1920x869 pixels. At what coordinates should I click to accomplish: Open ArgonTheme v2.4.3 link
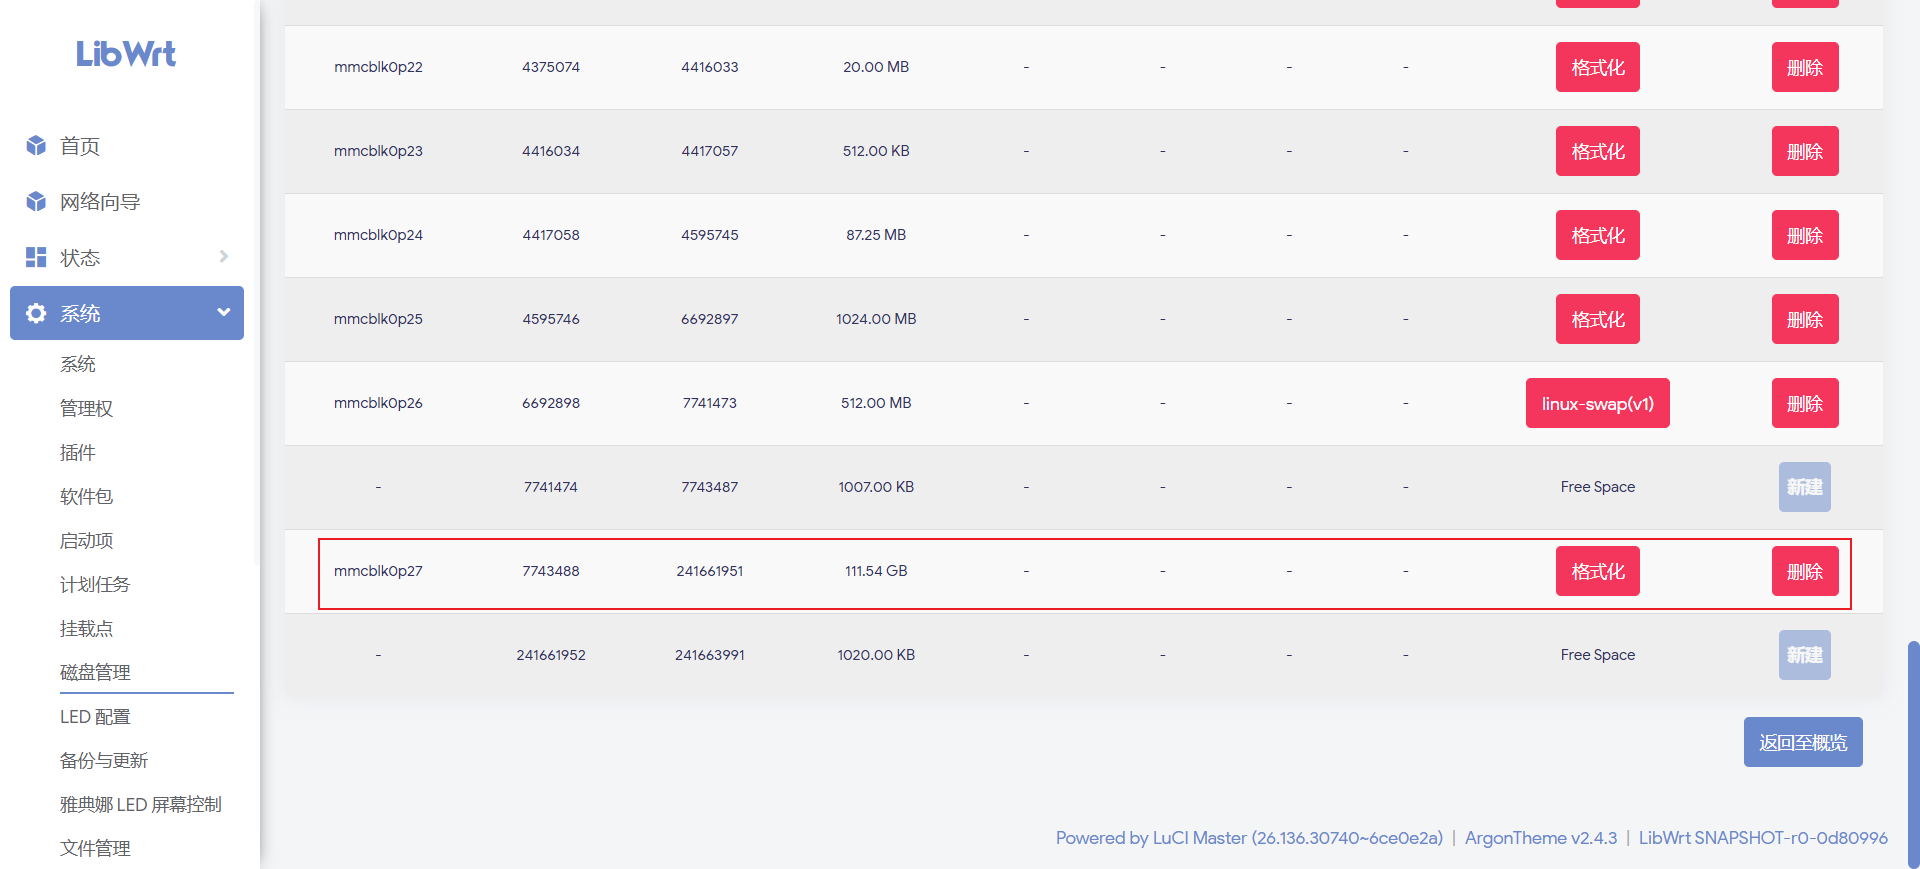coord(1541,838)
